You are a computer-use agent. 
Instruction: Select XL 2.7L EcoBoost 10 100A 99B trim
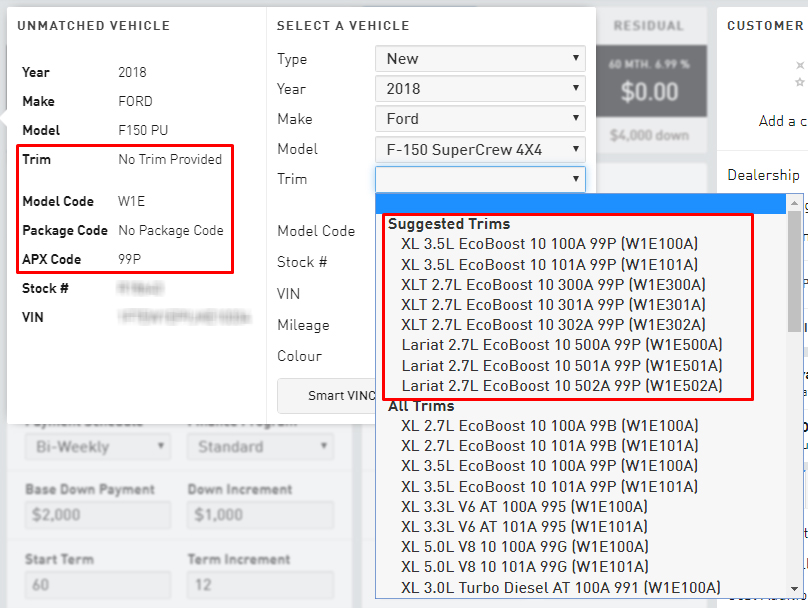coord(549,426)
